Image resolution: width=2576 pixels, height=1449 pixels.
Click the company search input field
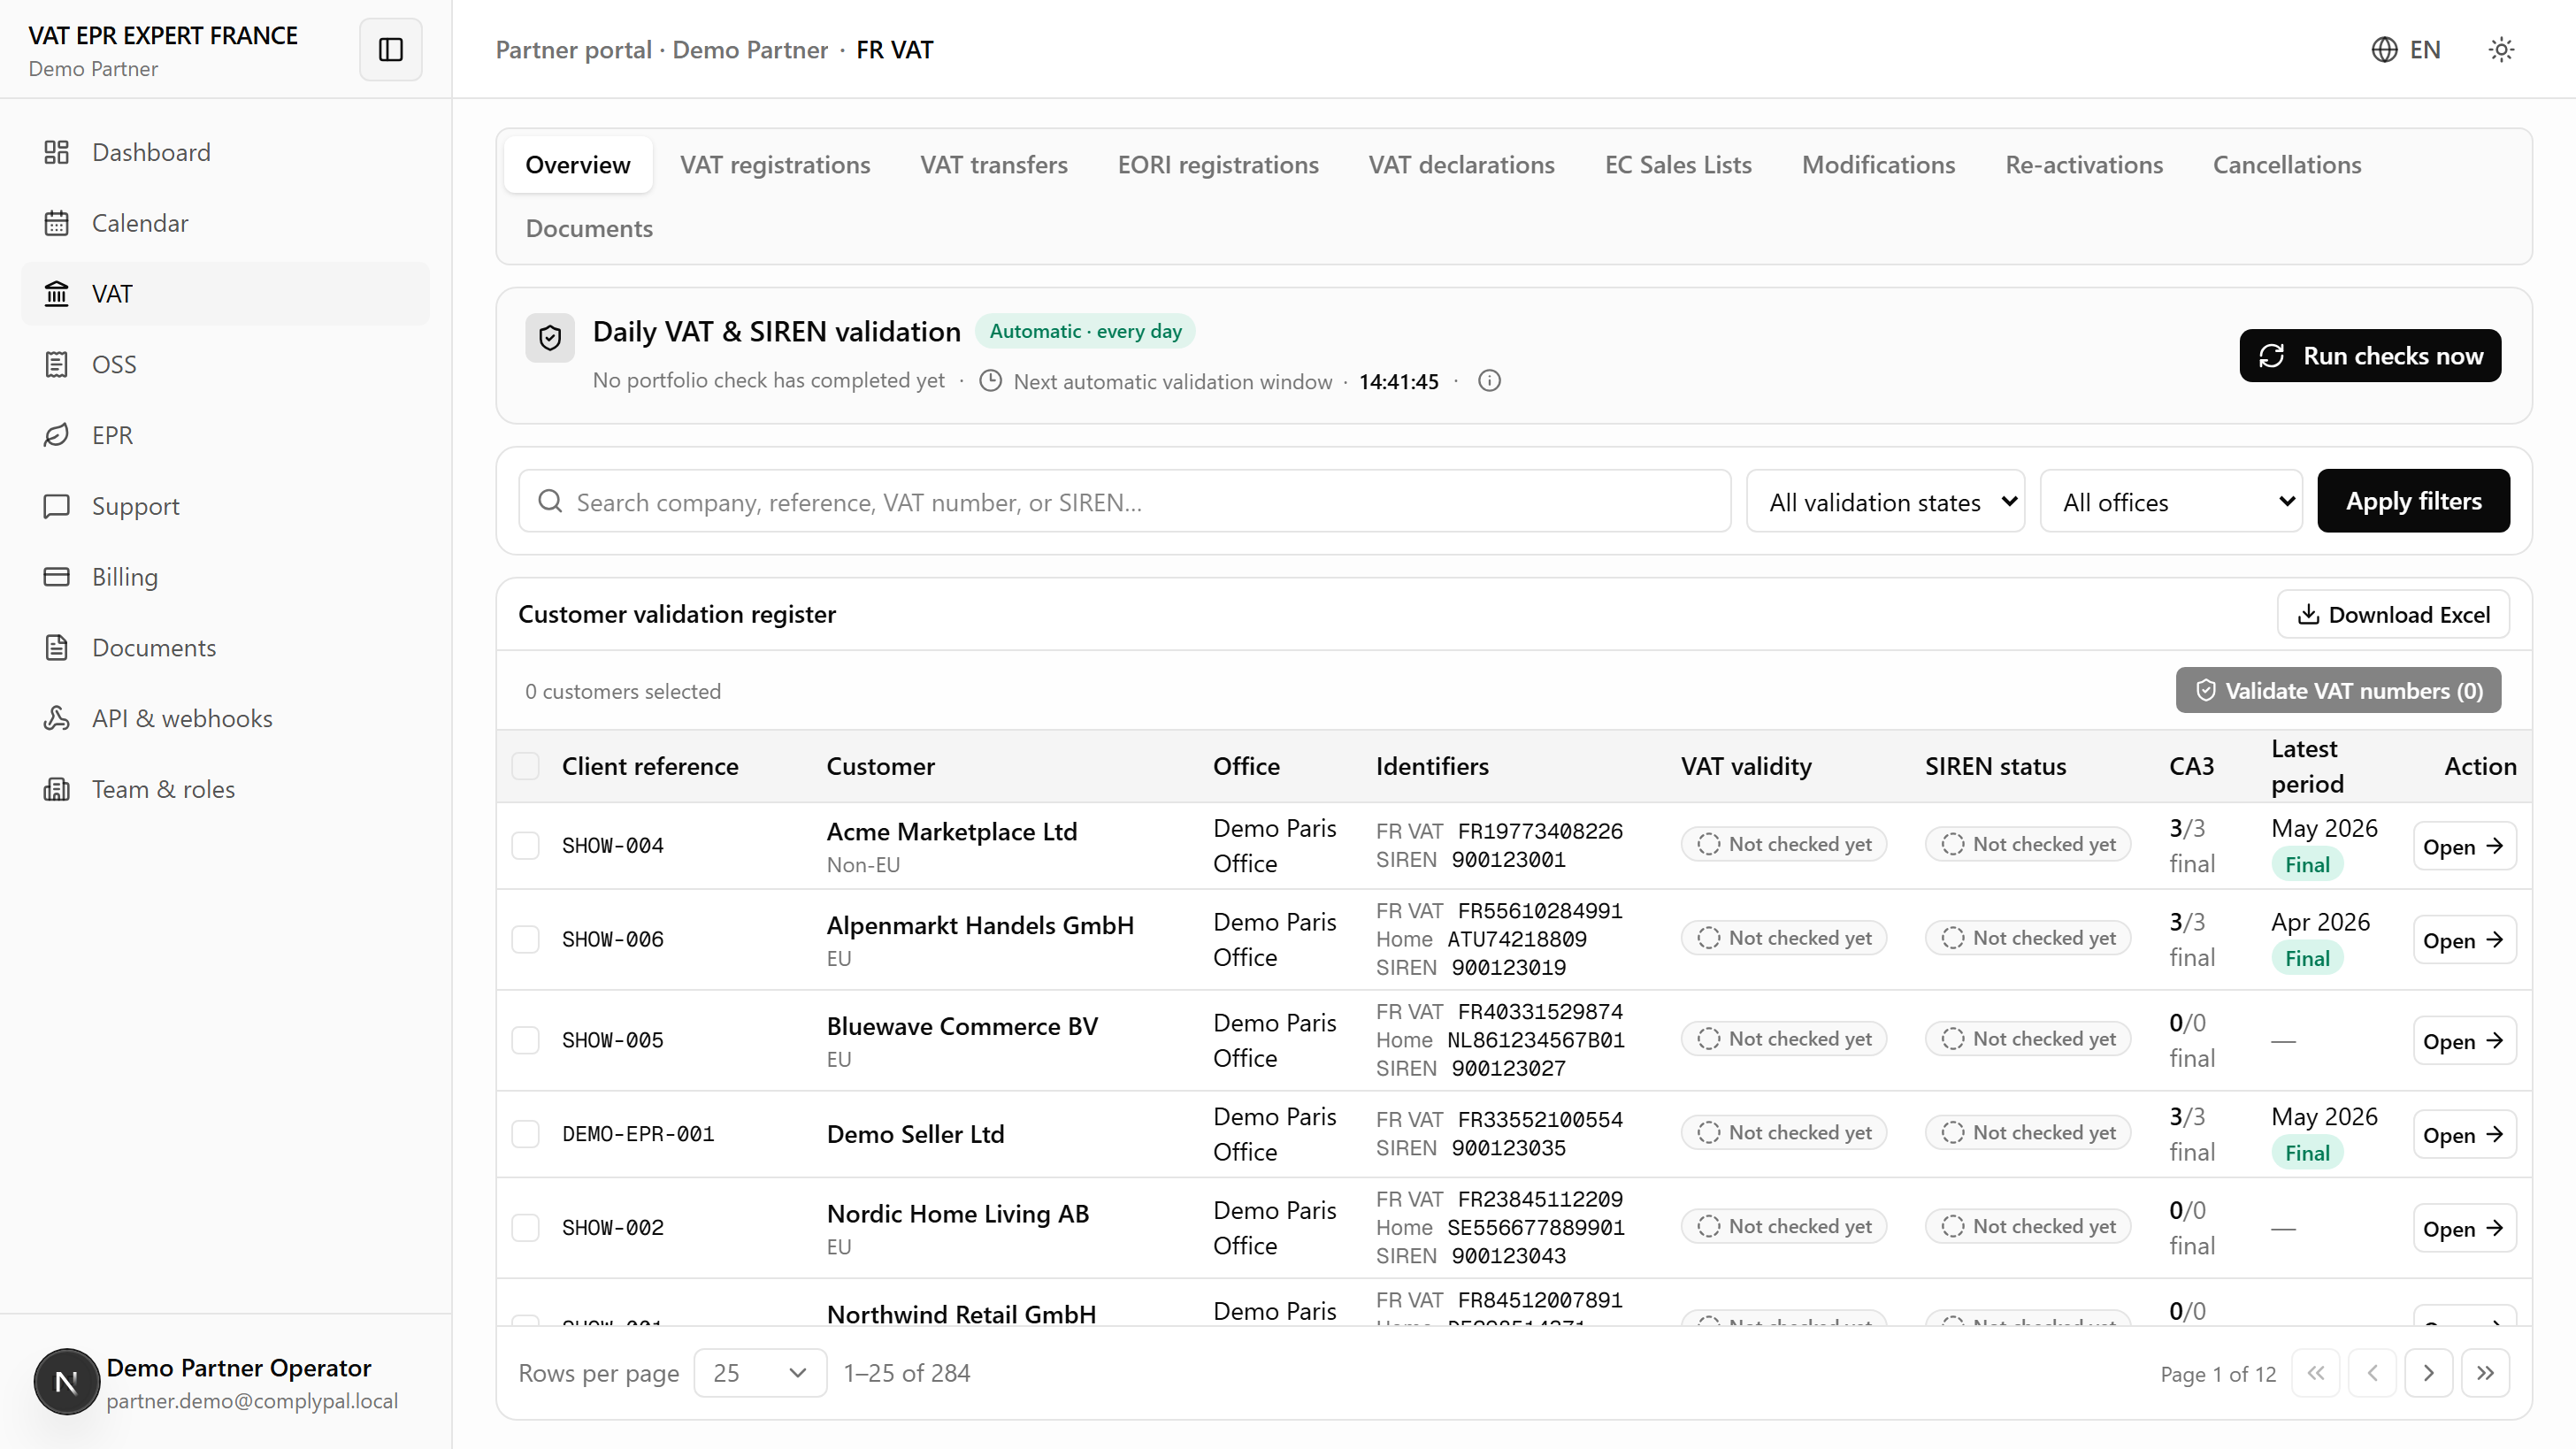[x=1124, y=501]
